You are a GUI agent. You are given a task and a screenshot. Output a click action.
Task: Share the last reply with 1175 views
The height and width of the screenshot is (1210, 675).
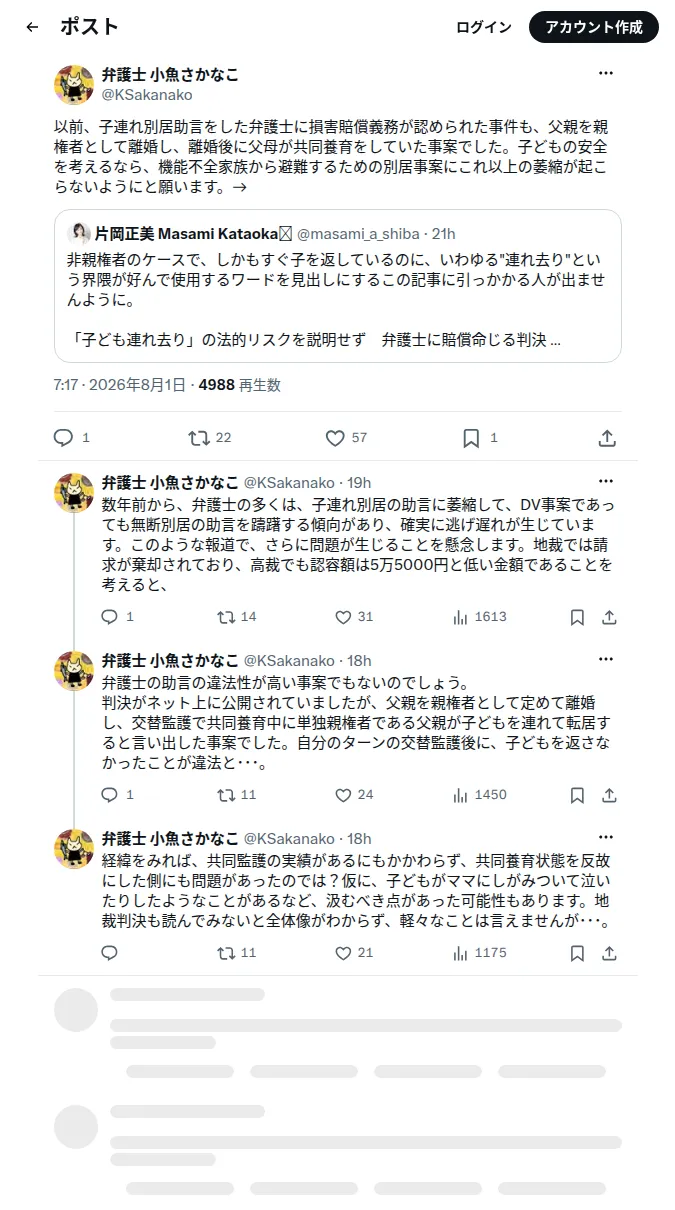click(x=609, y=953)
